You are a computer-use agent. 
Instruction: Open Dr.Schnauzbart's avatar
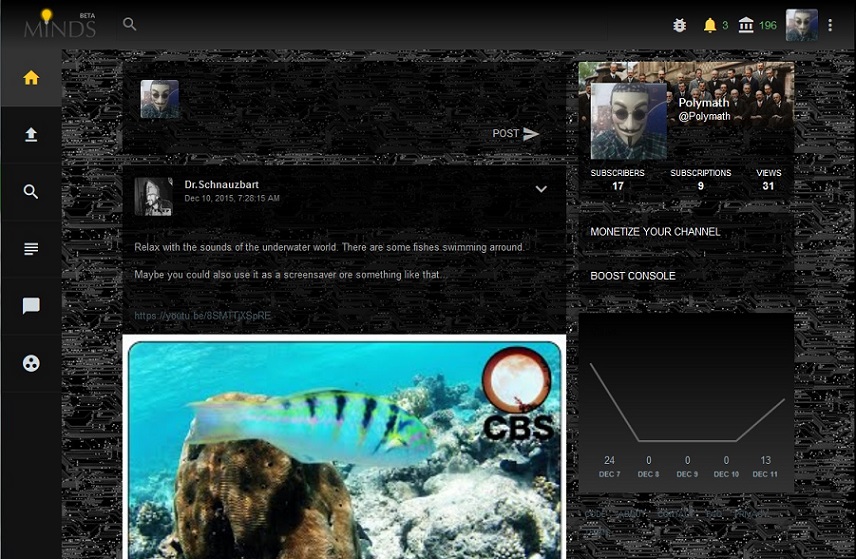pyautogui.click(x=153, y=197)
